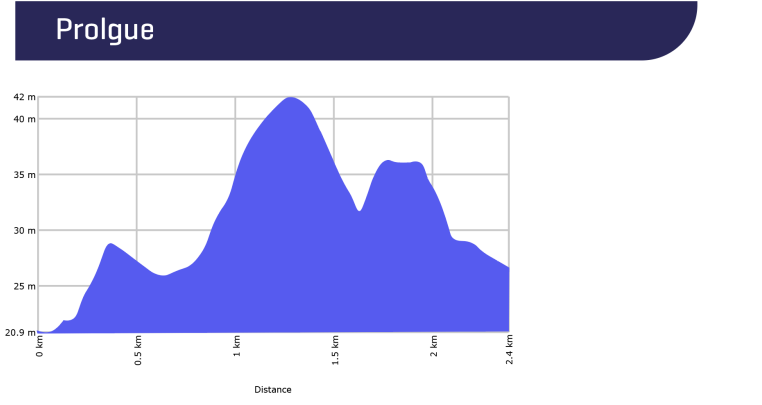
Task: Select the 0 km x-axis label
Action: [40, 346]
